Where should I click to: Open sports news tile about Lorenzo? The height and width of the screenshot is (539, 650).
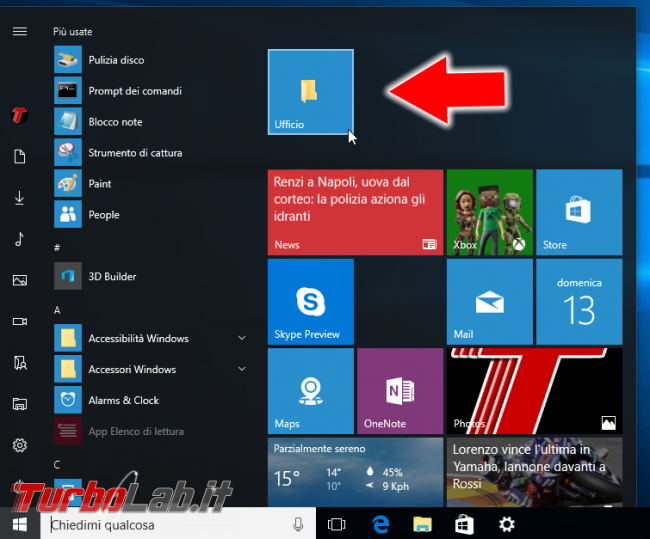pyautogui.click(x=534, y=472)
